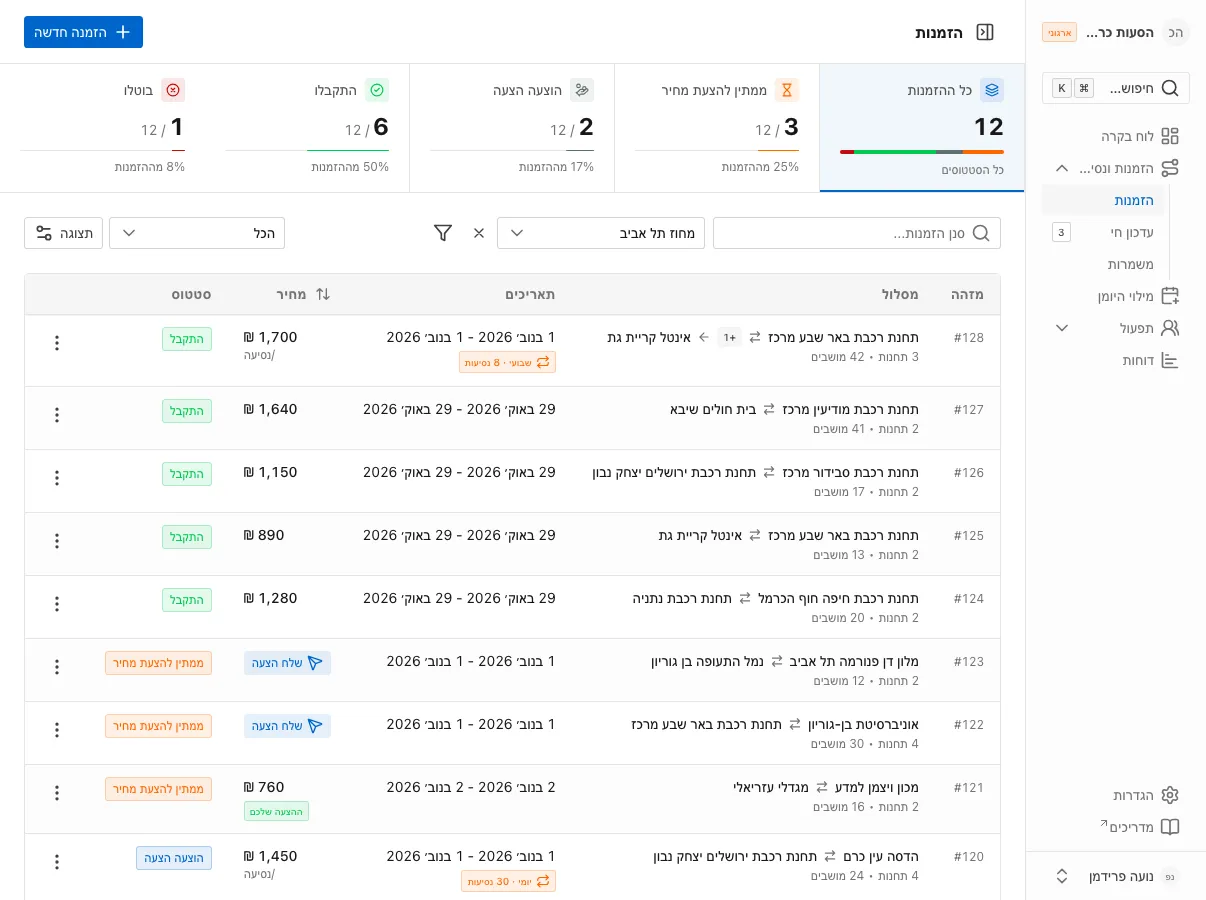This screenshot has height=900, width=1206.
Task: Open the תצוגה view options button
Action: click(x=63, y=233)
